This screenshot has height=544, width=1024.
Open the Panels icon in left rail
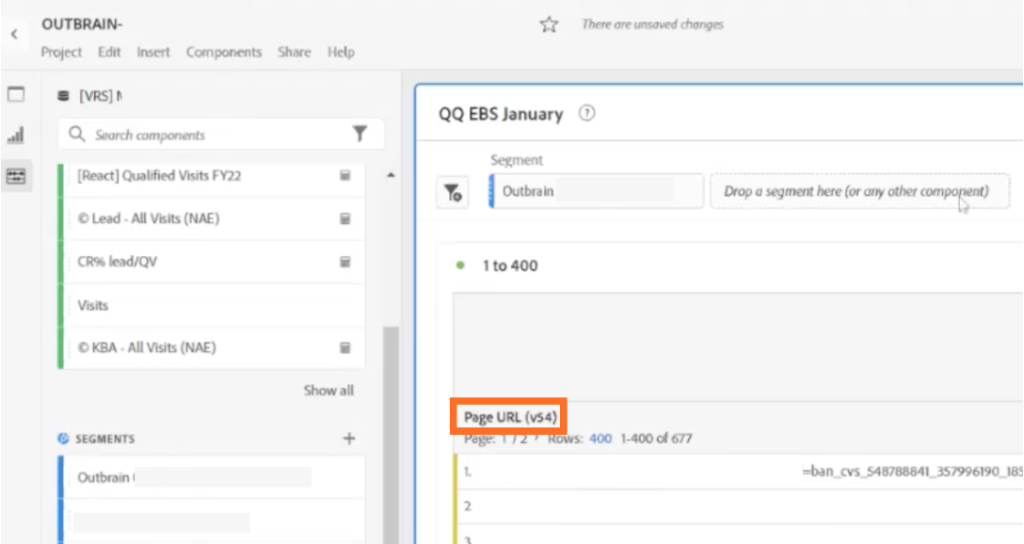[15, 95]
